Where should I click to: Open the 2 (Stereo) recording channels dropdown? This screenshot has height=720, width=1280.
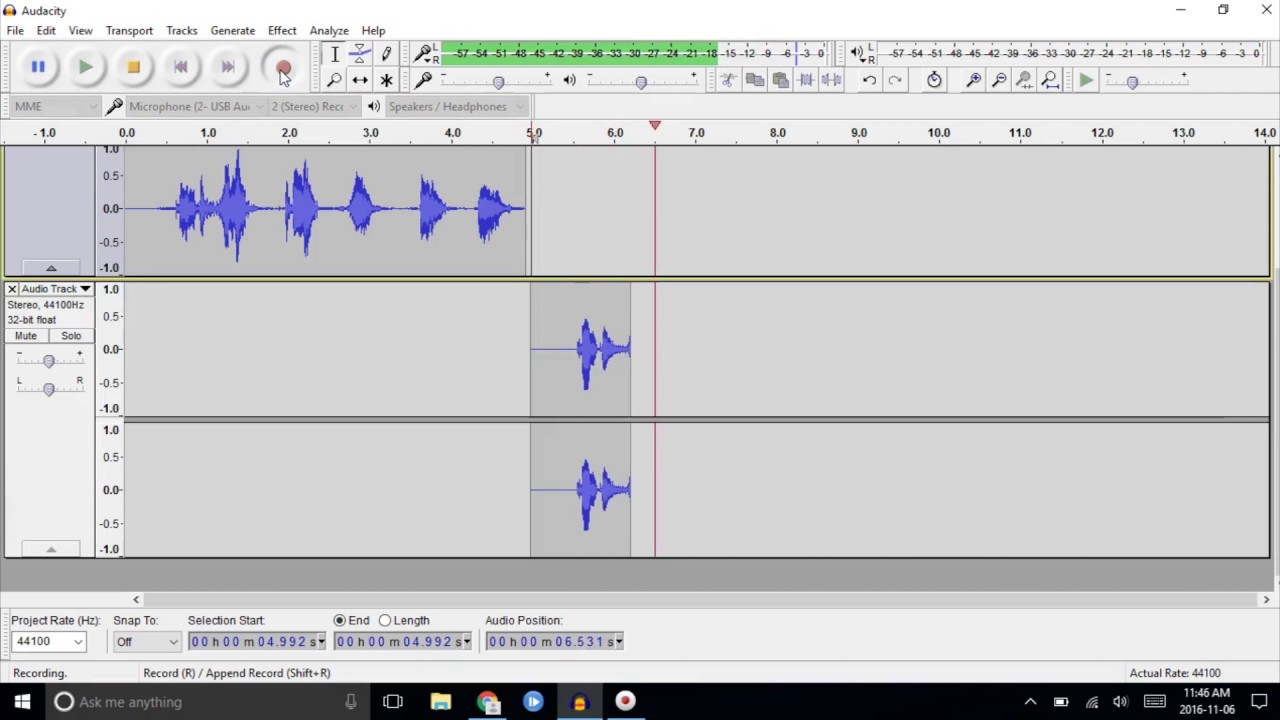(x=313, y=106)
